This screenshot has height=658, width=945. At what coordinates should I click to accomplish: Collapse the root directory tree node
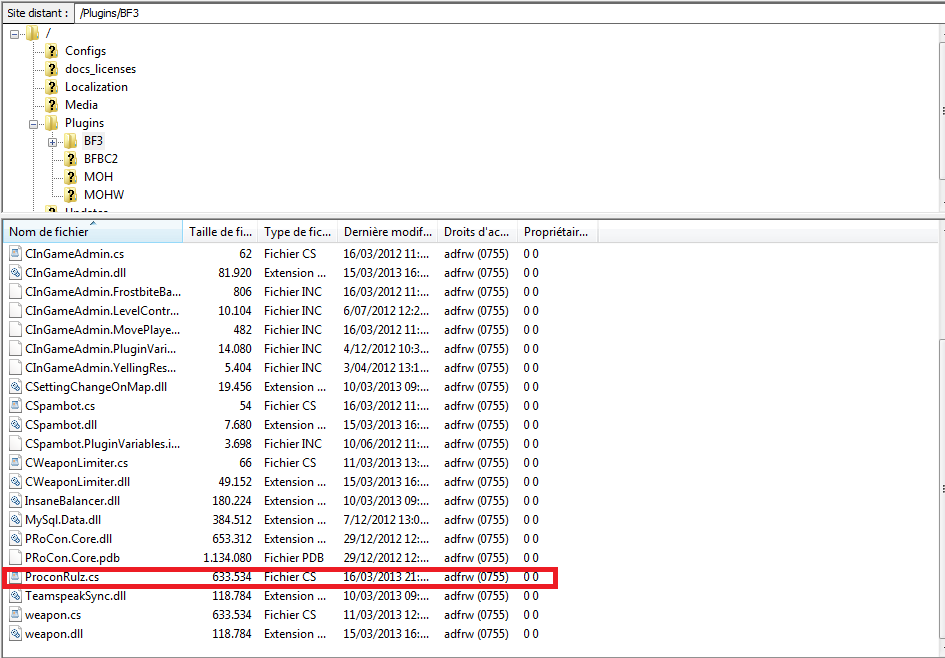click(15, 34)
